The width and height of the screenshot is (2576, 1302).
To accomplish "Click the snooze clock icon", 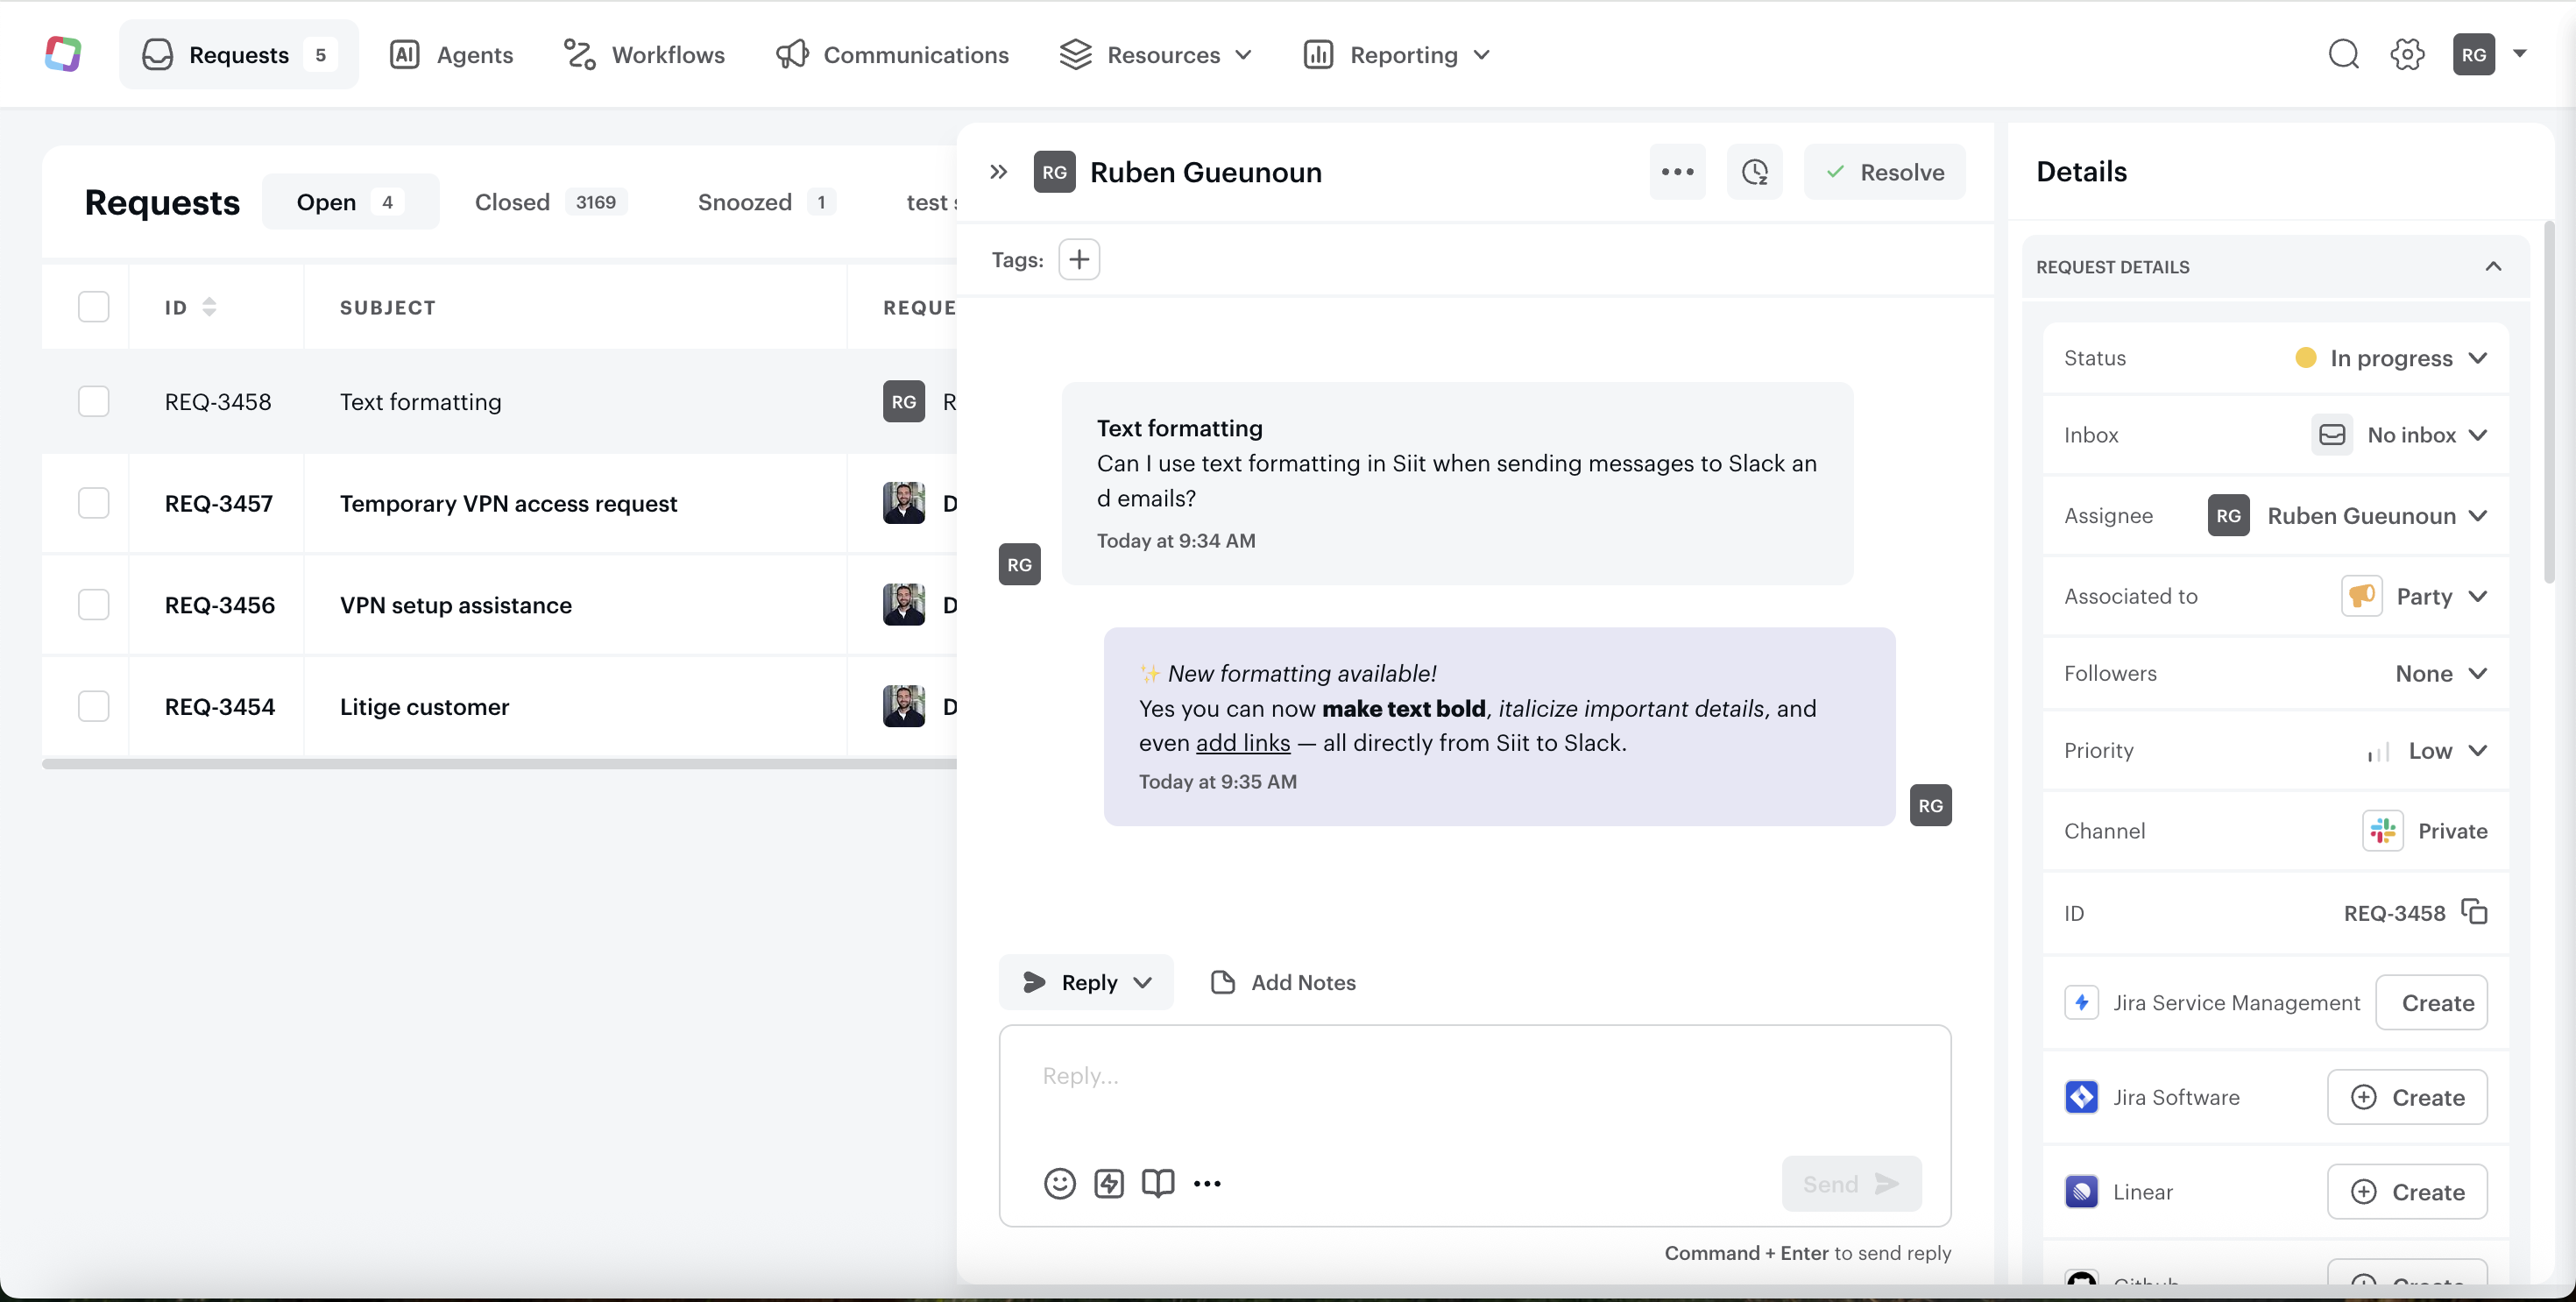I will (1754, 172).
